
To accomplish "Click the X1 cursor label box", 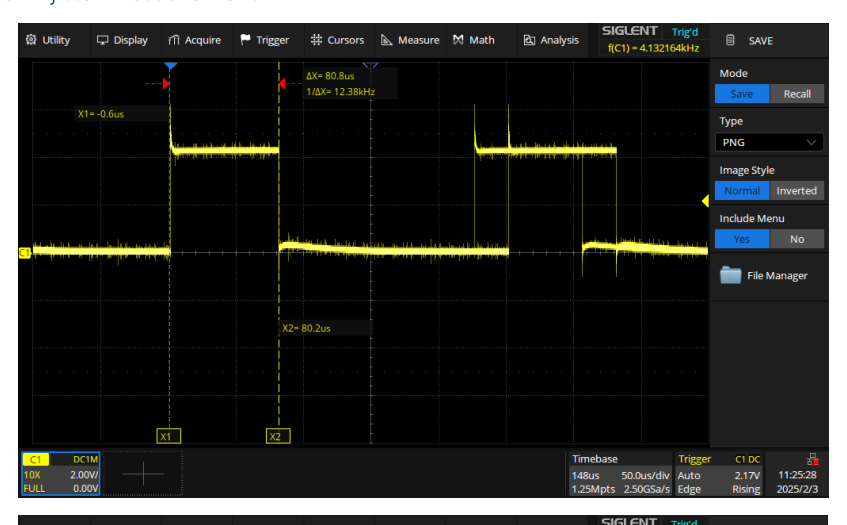I will click(x=169, y=436).
